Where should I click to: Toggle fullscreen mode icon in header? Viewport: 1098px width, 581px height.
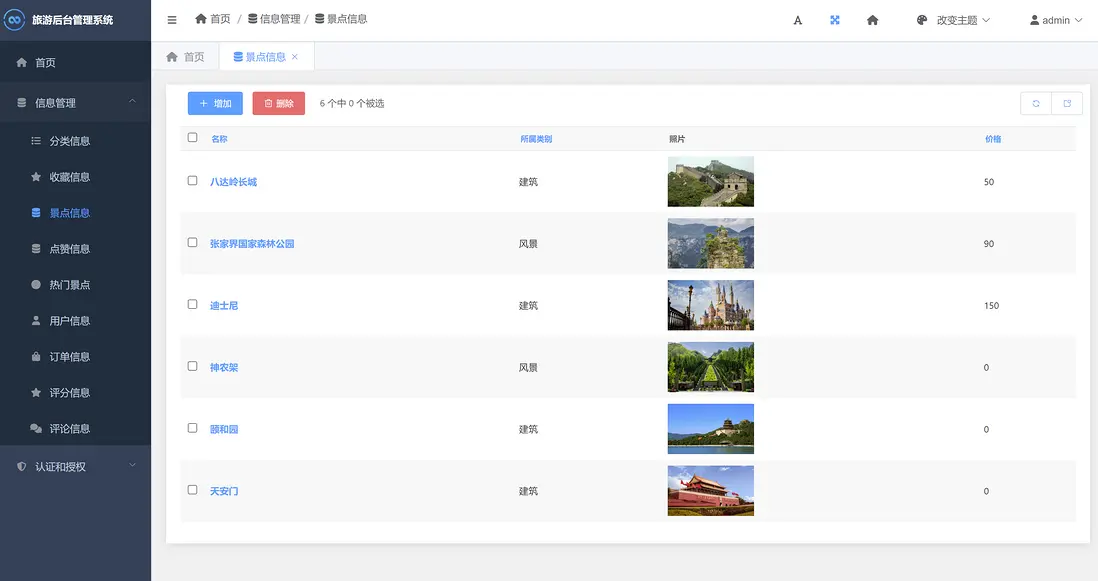(835, 20)
